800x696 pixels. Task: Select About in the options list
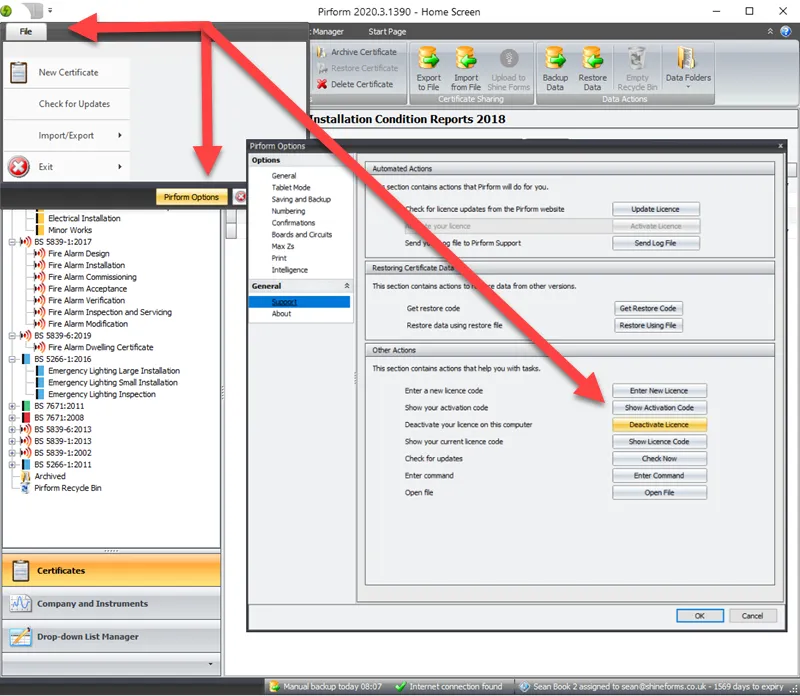283,311
